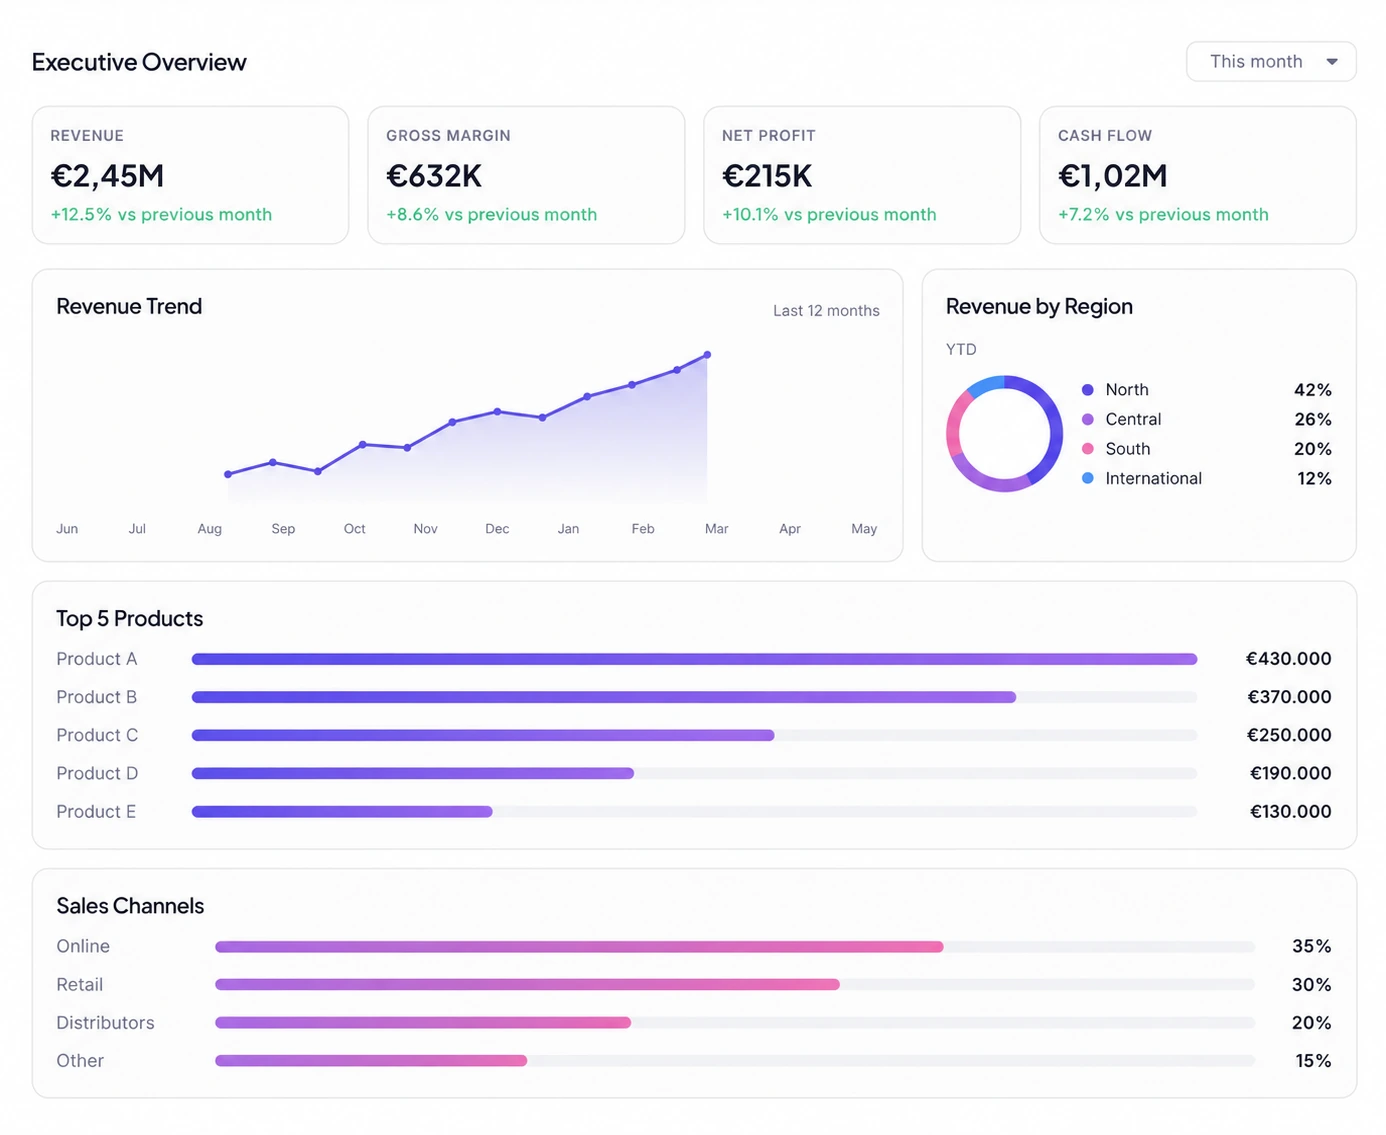This screenshot has width=1386, height=1135.
Task: Click the Online sales channel bar
Action: coord(579,946)
